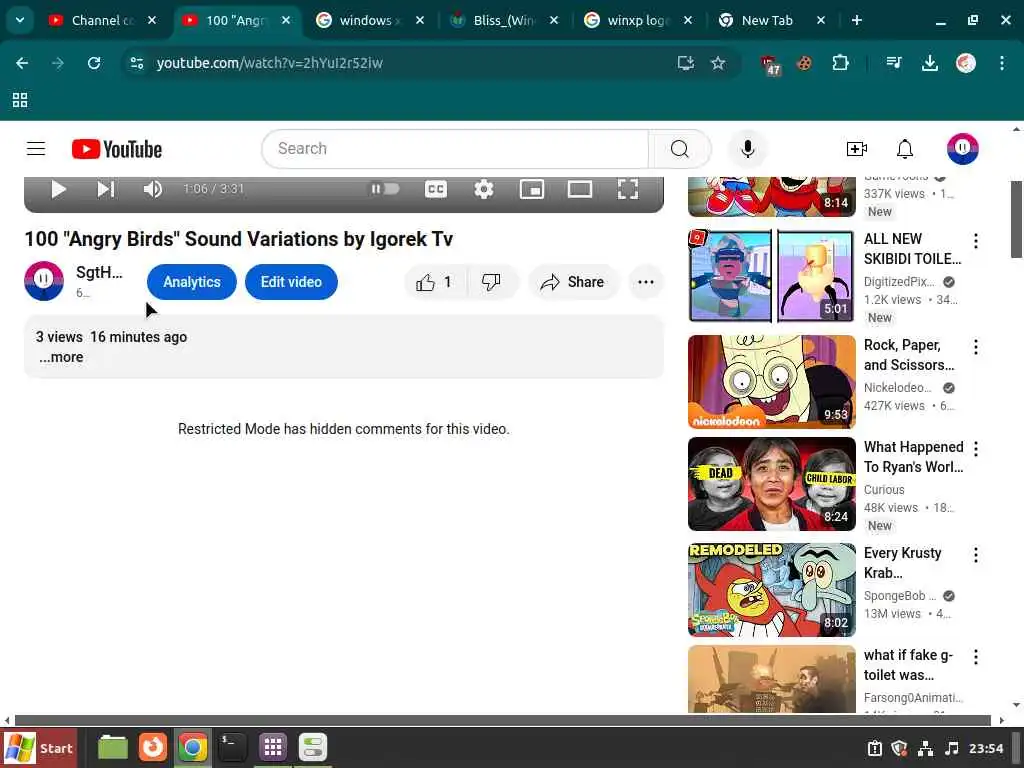Click the Edit video button
The height and width of the screenshot is (768, 1024).
point(291,282)
